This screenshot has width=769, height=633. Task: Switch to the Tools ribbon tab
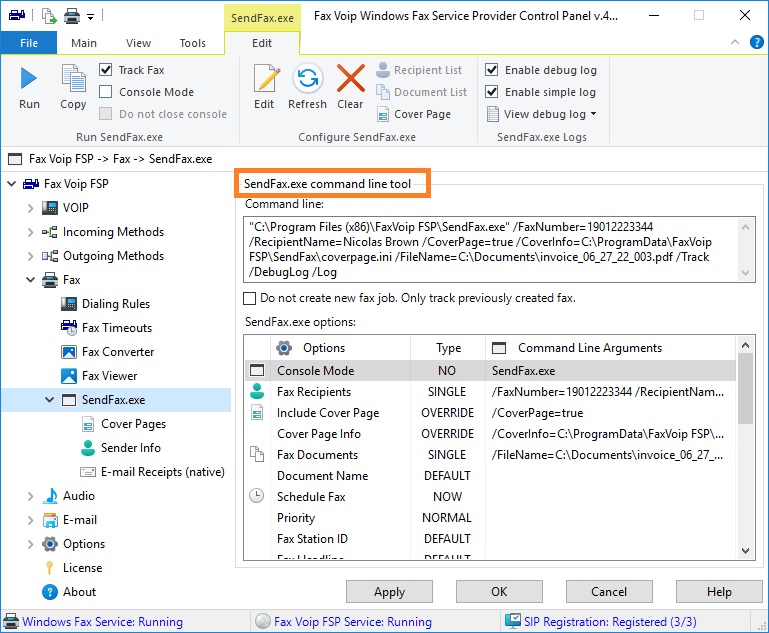(x=192, y=43)
